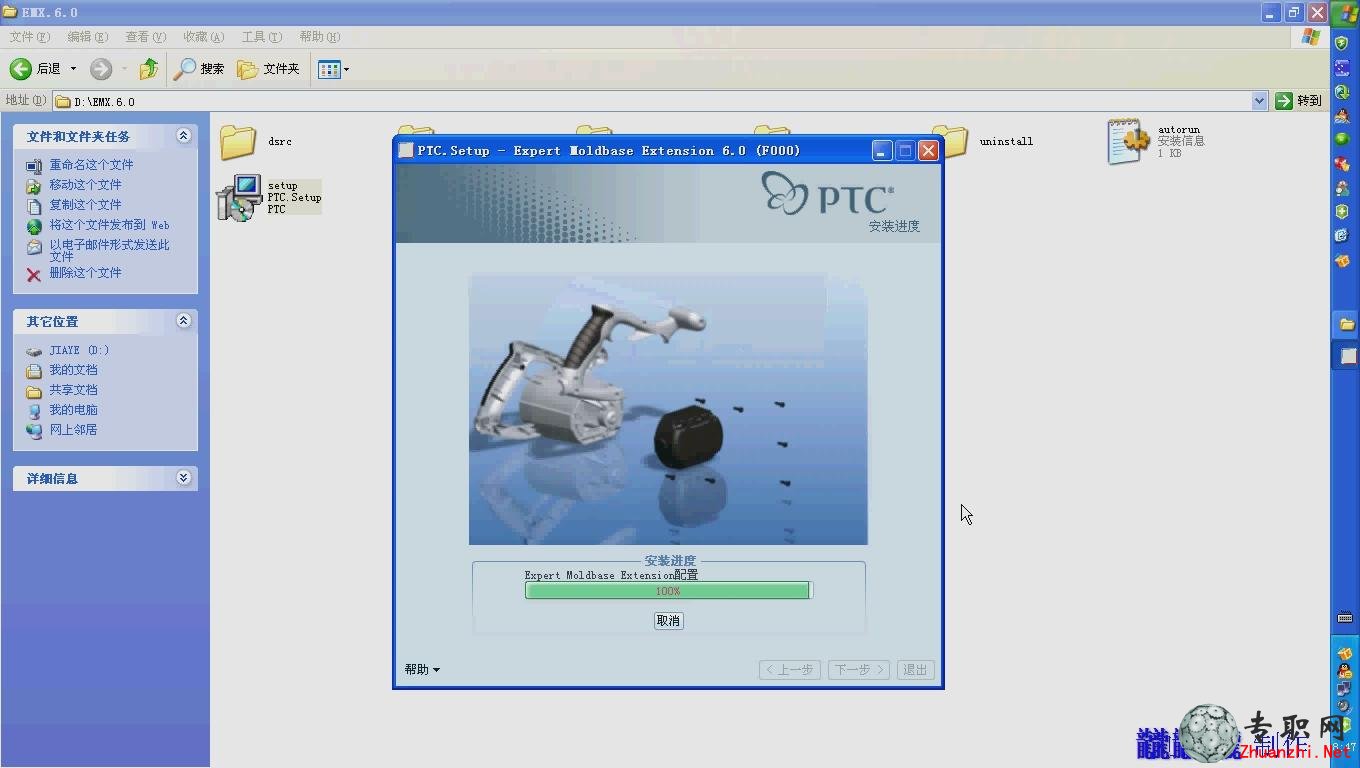Viewport: 1360px width, 768px height.
Task: Collapse the 其它位置 panel
Action: (x=183, y=321)
